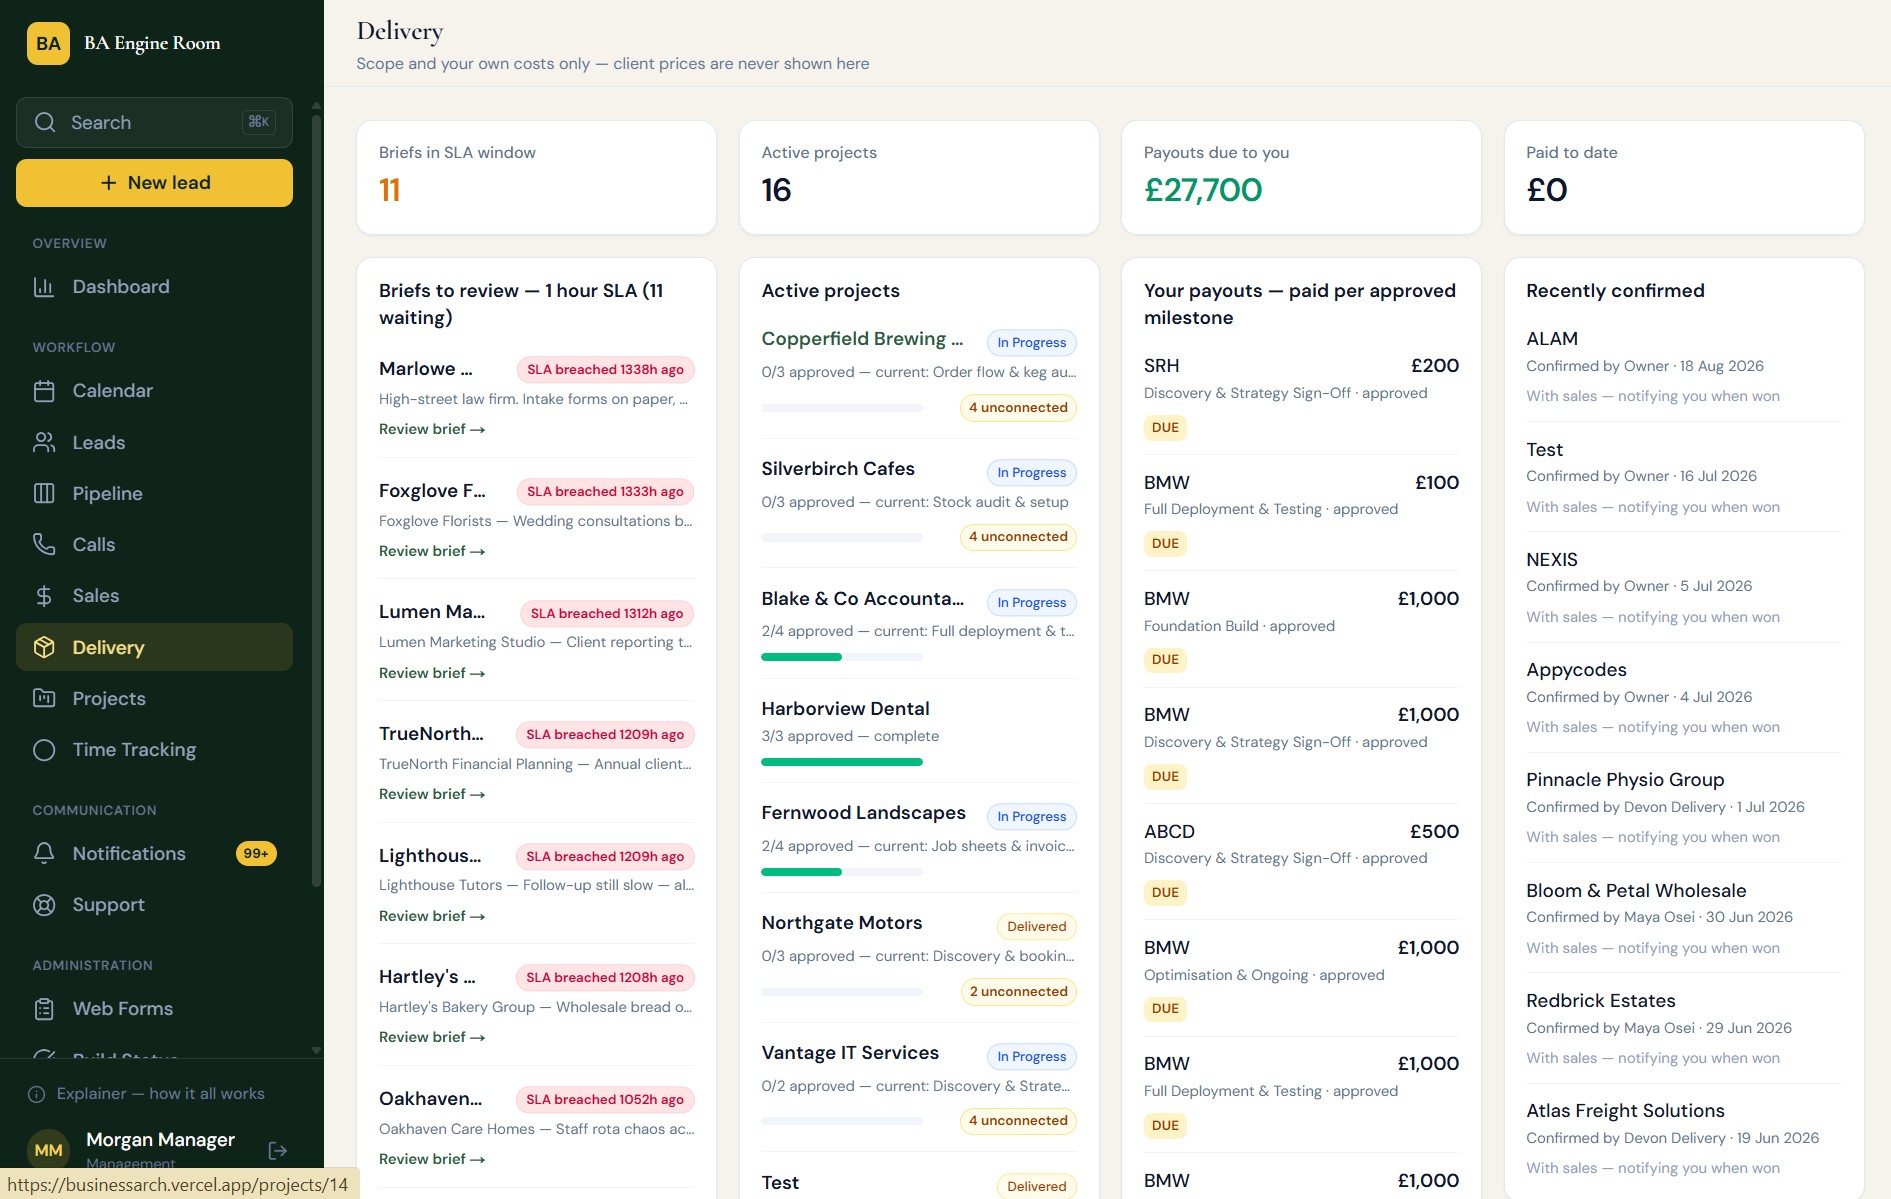Open Review brief for Foxglove Florists
Viewport: 1891px width, 1199px height.
(432, 551)
